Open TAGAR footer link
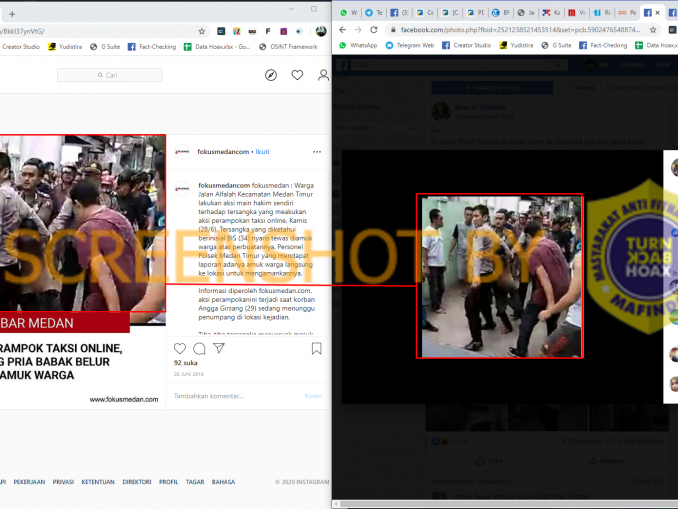 click(x=195, y=482)
